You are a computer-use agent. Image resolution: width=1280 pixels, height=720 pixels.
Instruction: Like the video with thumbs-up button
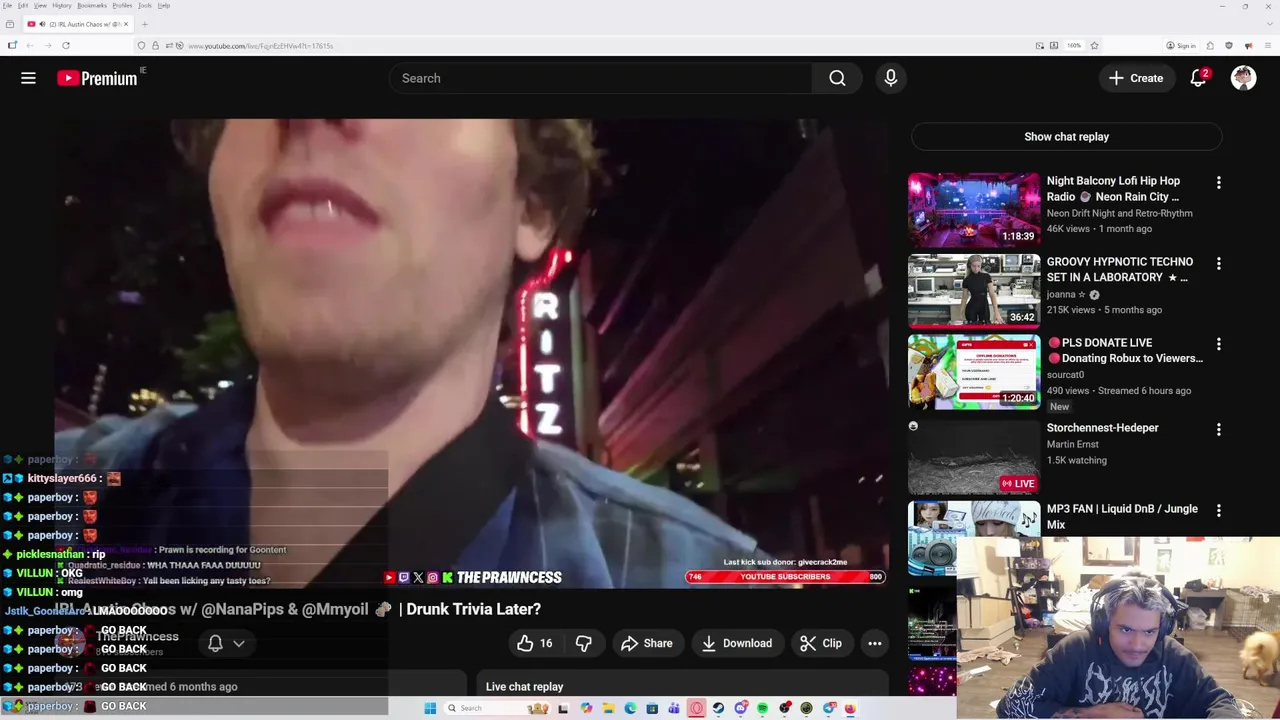[x=534, y=643]
